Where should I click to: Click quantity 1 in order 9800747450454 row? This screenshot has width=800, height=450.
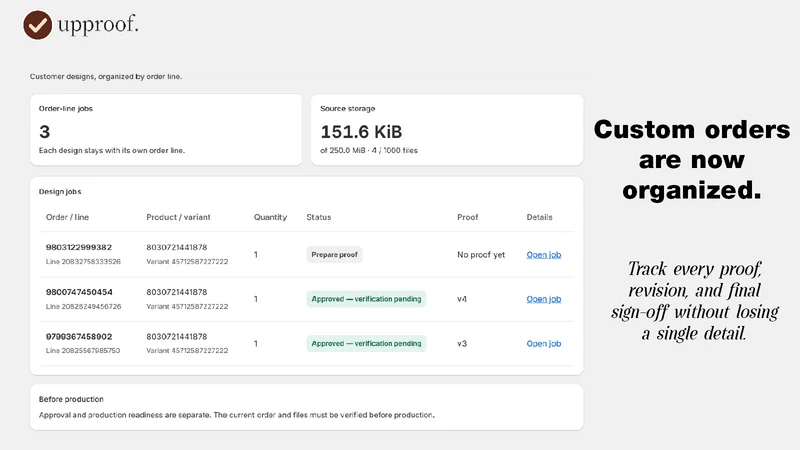tap(256, 299)
